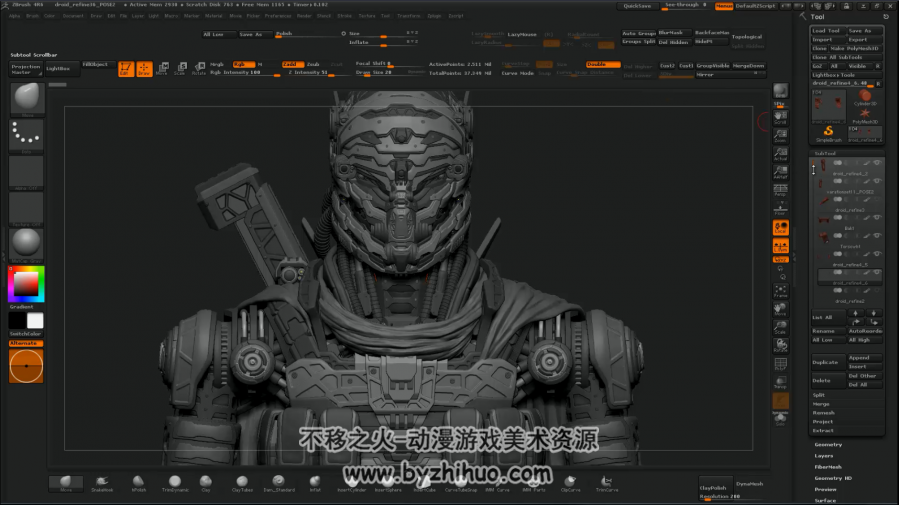899x505 pixels.
Task: Activate the Edit mode button
Action: coord(126,69)
